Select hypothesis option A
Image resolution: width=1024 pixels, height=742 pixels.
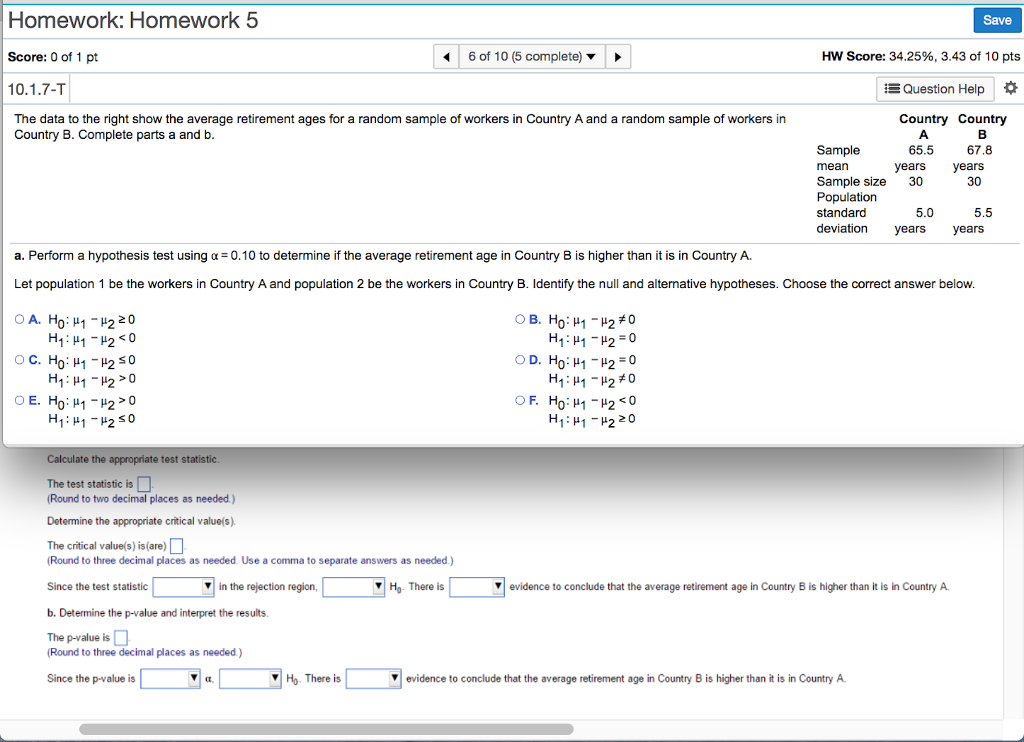click(x=19, y=318)
